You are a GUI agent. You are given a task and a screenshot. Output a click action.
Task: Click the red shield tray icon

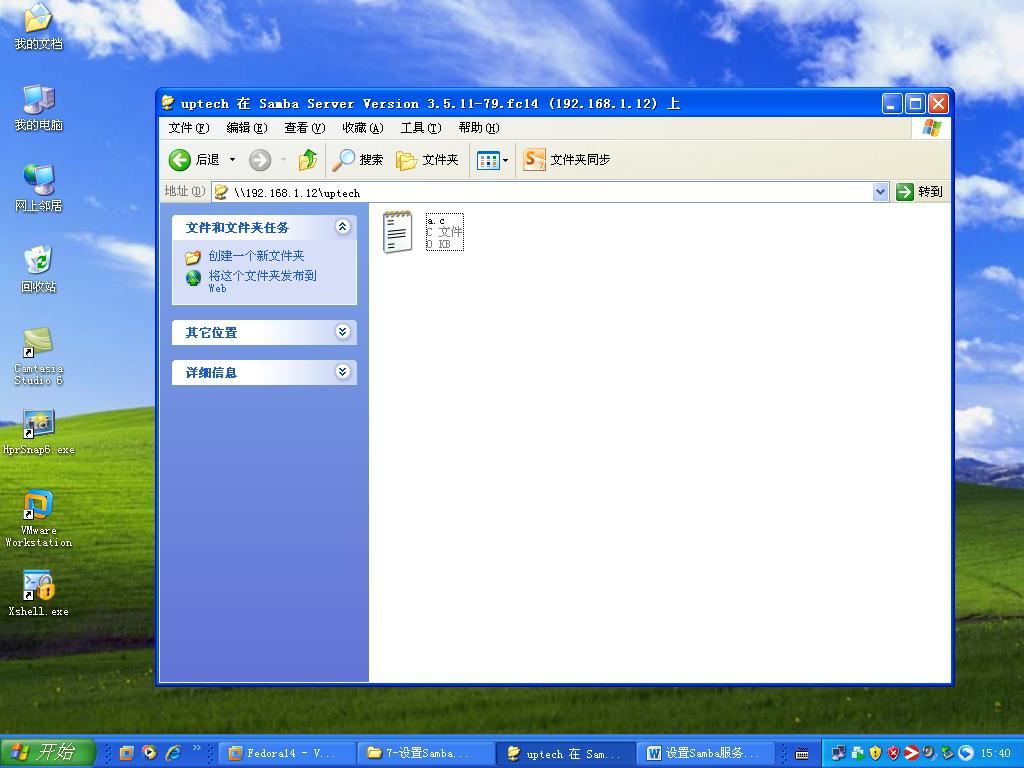[893, 753]
